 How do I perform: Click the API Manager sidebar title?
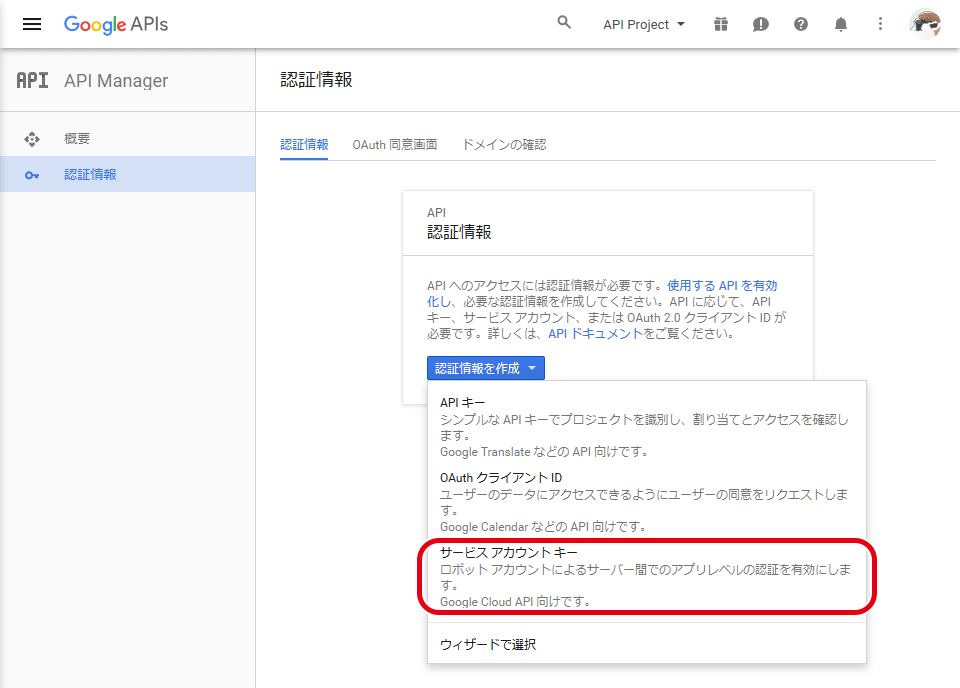(x=116, y=80)
